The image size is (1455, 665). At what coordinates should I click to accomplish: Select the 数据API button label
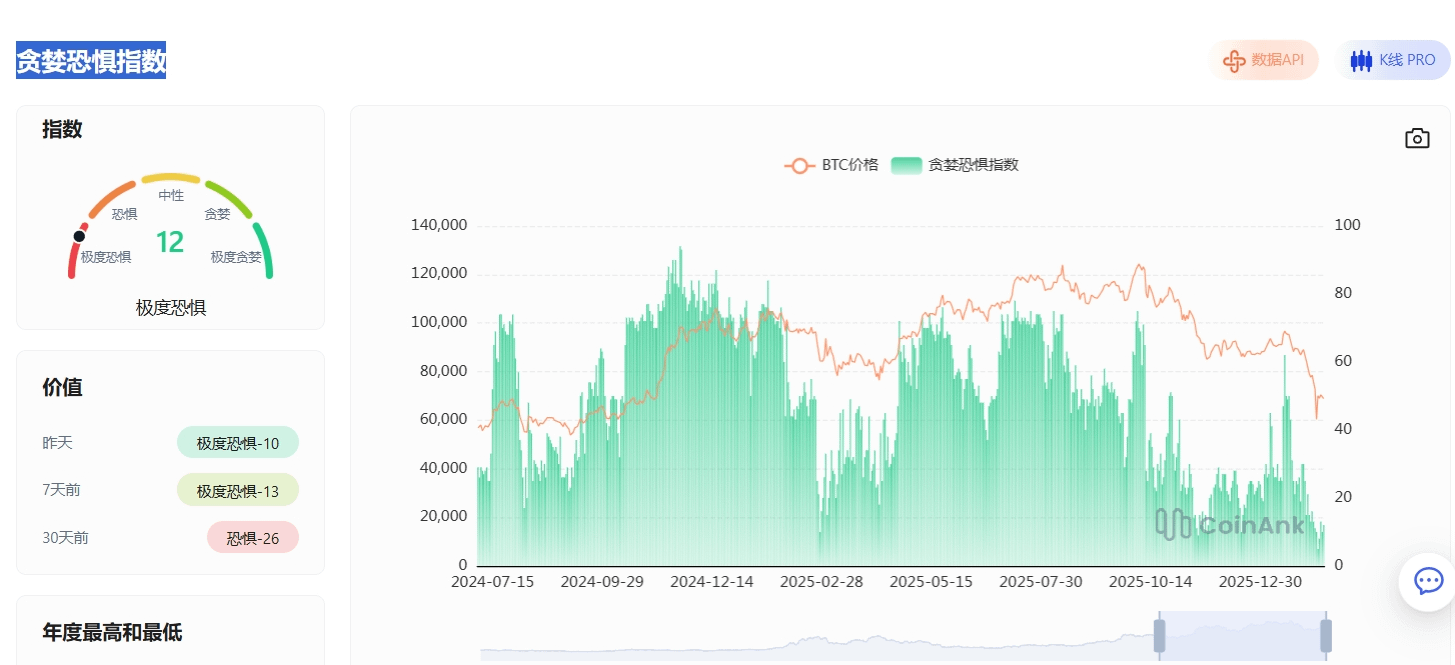click(x=1277, y=60)
